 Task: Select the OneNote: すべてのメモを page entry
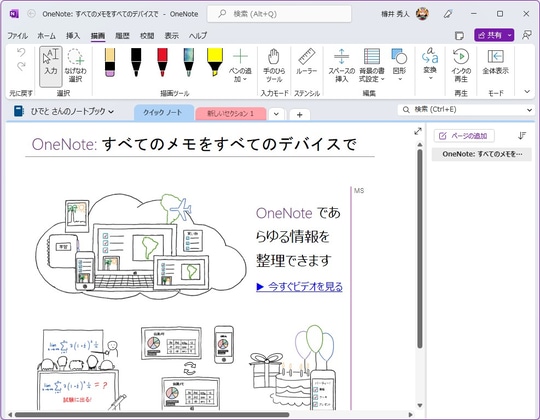[x=482, y=154]
